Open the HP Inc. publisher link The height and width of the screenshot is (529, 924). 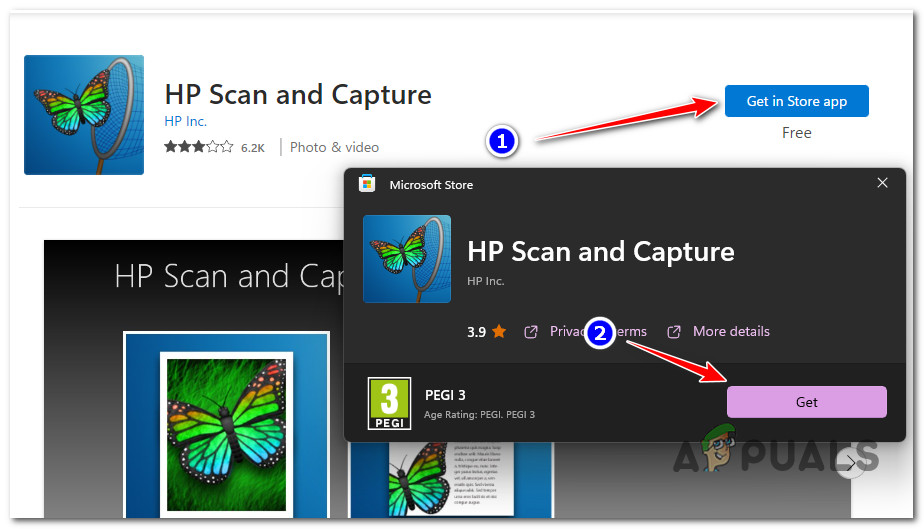[185, 121]
